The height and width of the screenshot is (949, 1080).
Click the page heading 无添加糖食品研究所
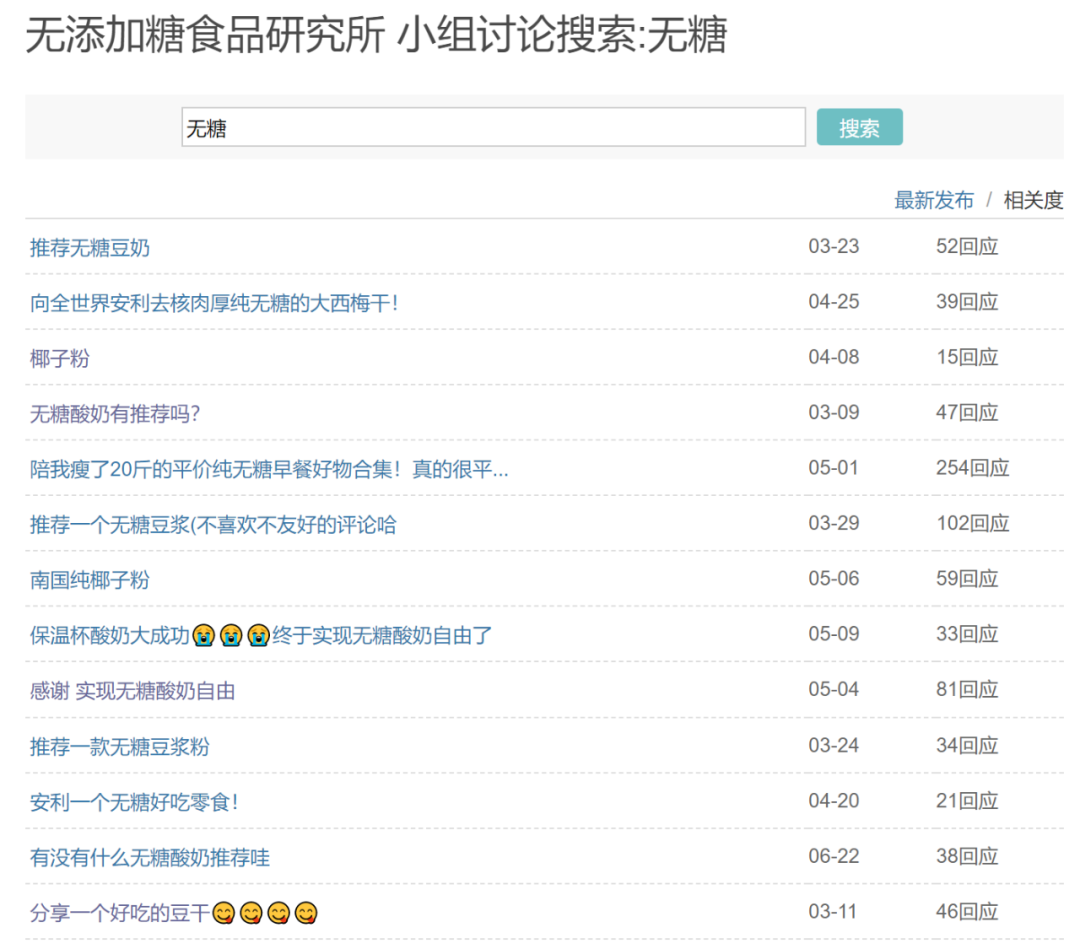204,37
